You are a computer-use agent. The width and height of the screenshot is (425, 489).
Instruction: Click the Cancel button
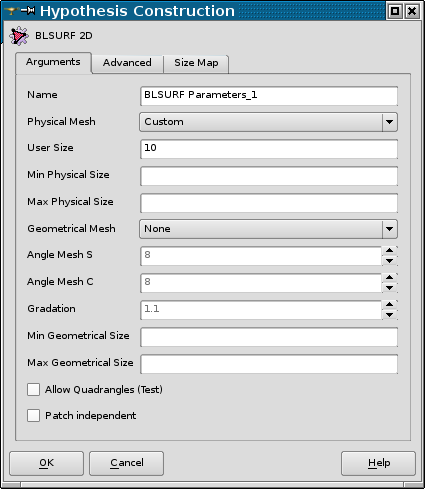127,463
